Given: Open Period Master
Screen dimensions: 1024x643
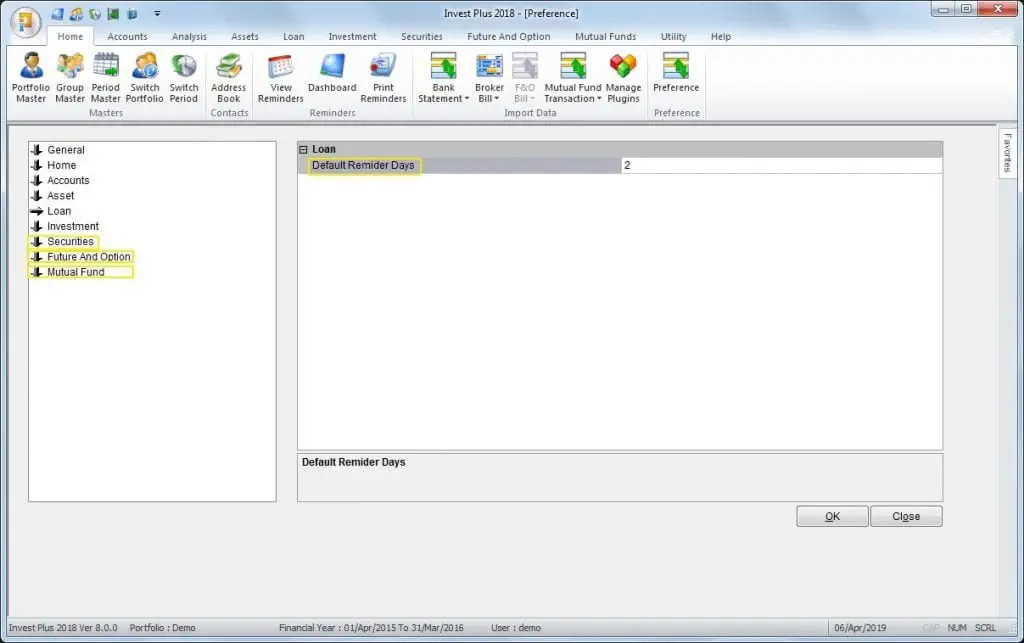Looking at the screenshot, I should [105, 78].
